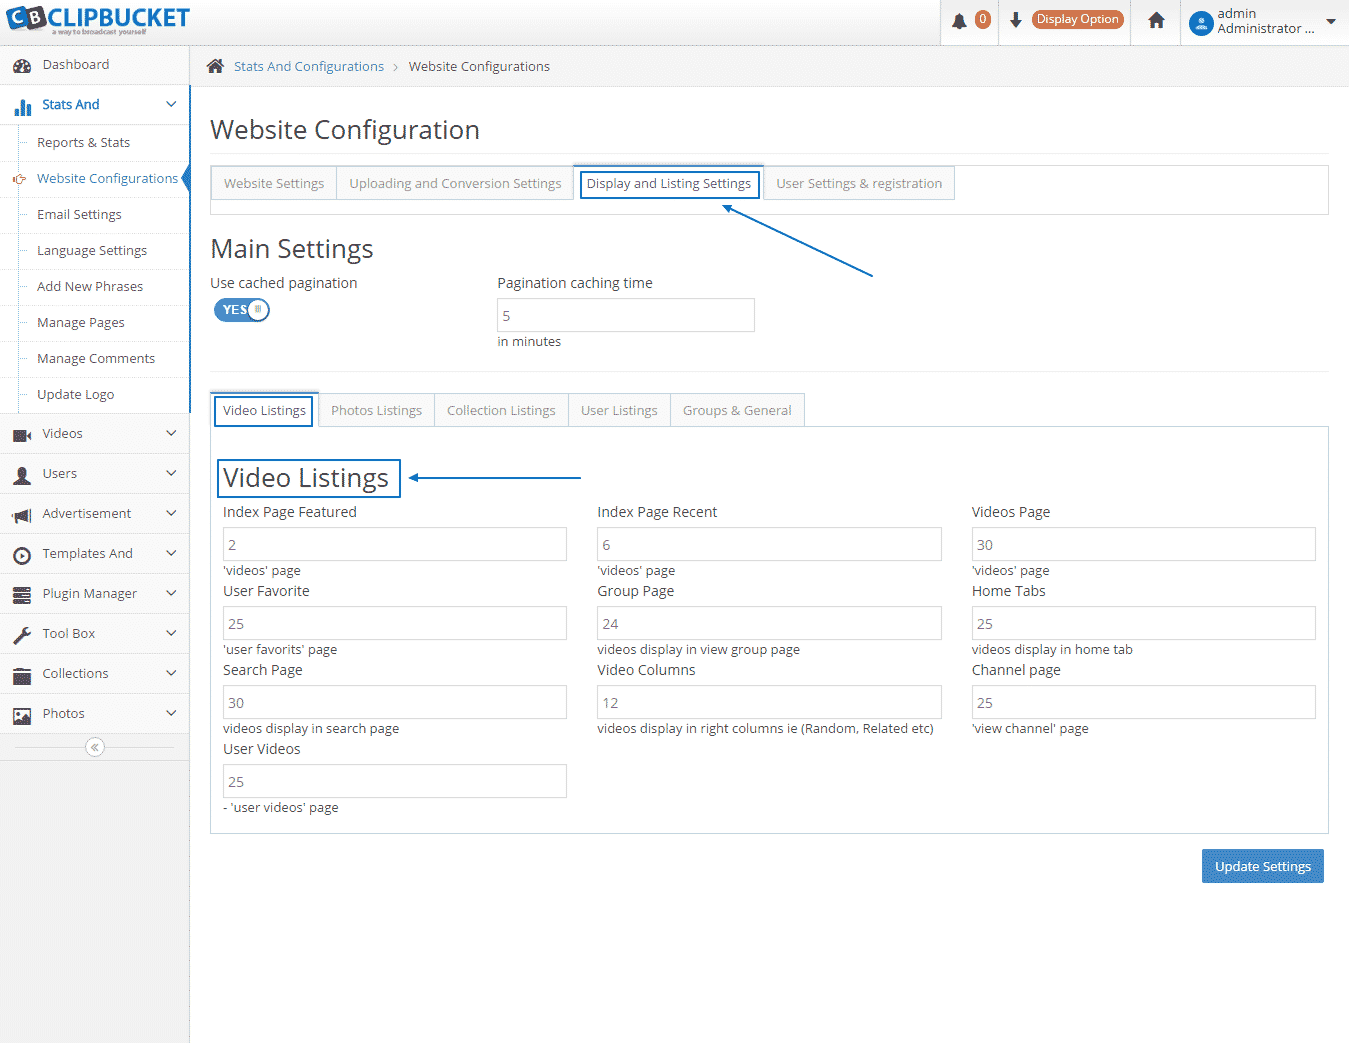This screenshot has width=1349, height=1043.
Task: Select the Advertisement megaphone icon
Action: [x=22, y=513]
